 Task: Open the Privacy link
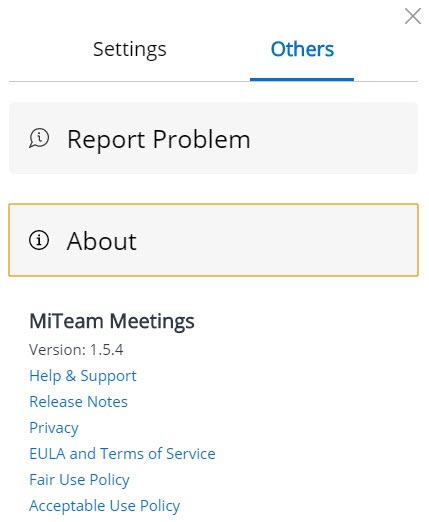coord(54,428)
